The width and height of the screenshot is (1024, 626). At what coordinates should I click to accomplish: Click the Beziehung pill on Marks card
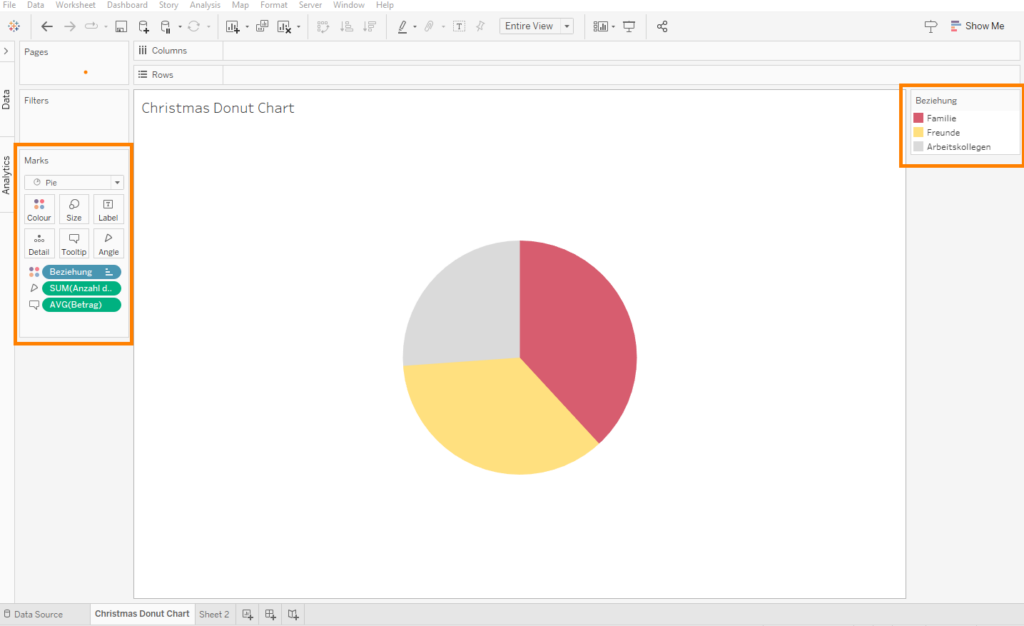click(x=82, y=272)
